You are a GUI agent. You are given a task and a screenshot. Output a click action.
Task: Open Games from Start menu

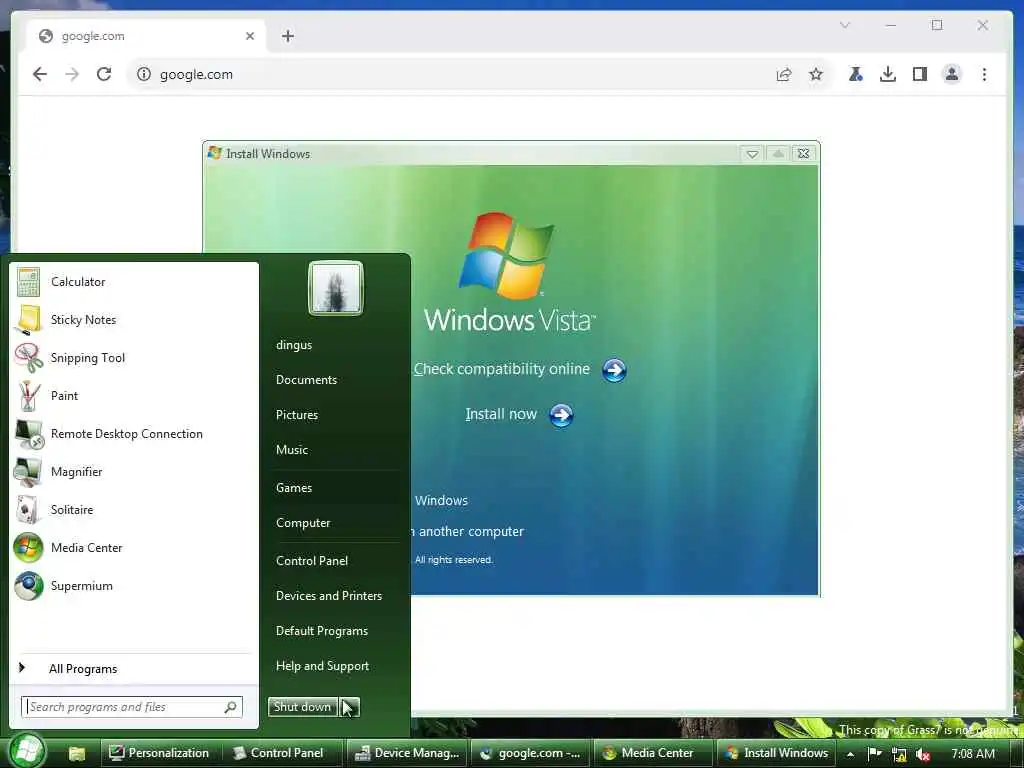[x=294, y=488]
